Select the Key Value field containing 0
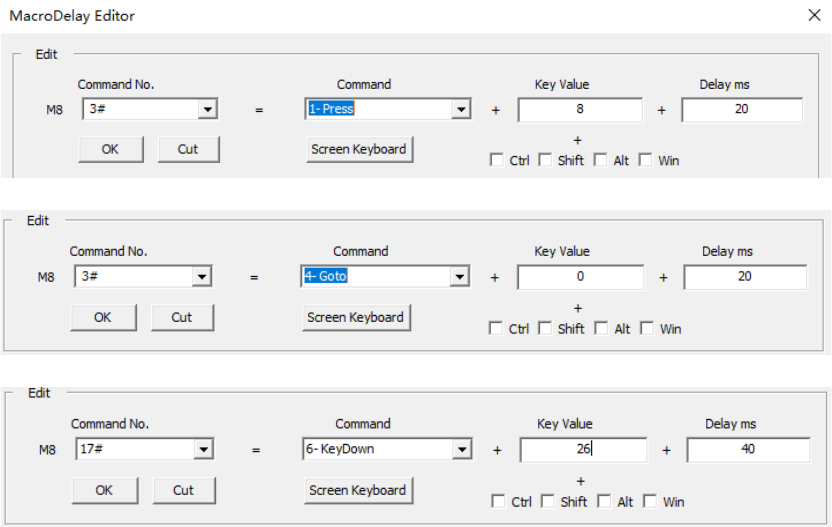Image resolution: width=832 pixels, height=527 pixels. click(580, 277)
